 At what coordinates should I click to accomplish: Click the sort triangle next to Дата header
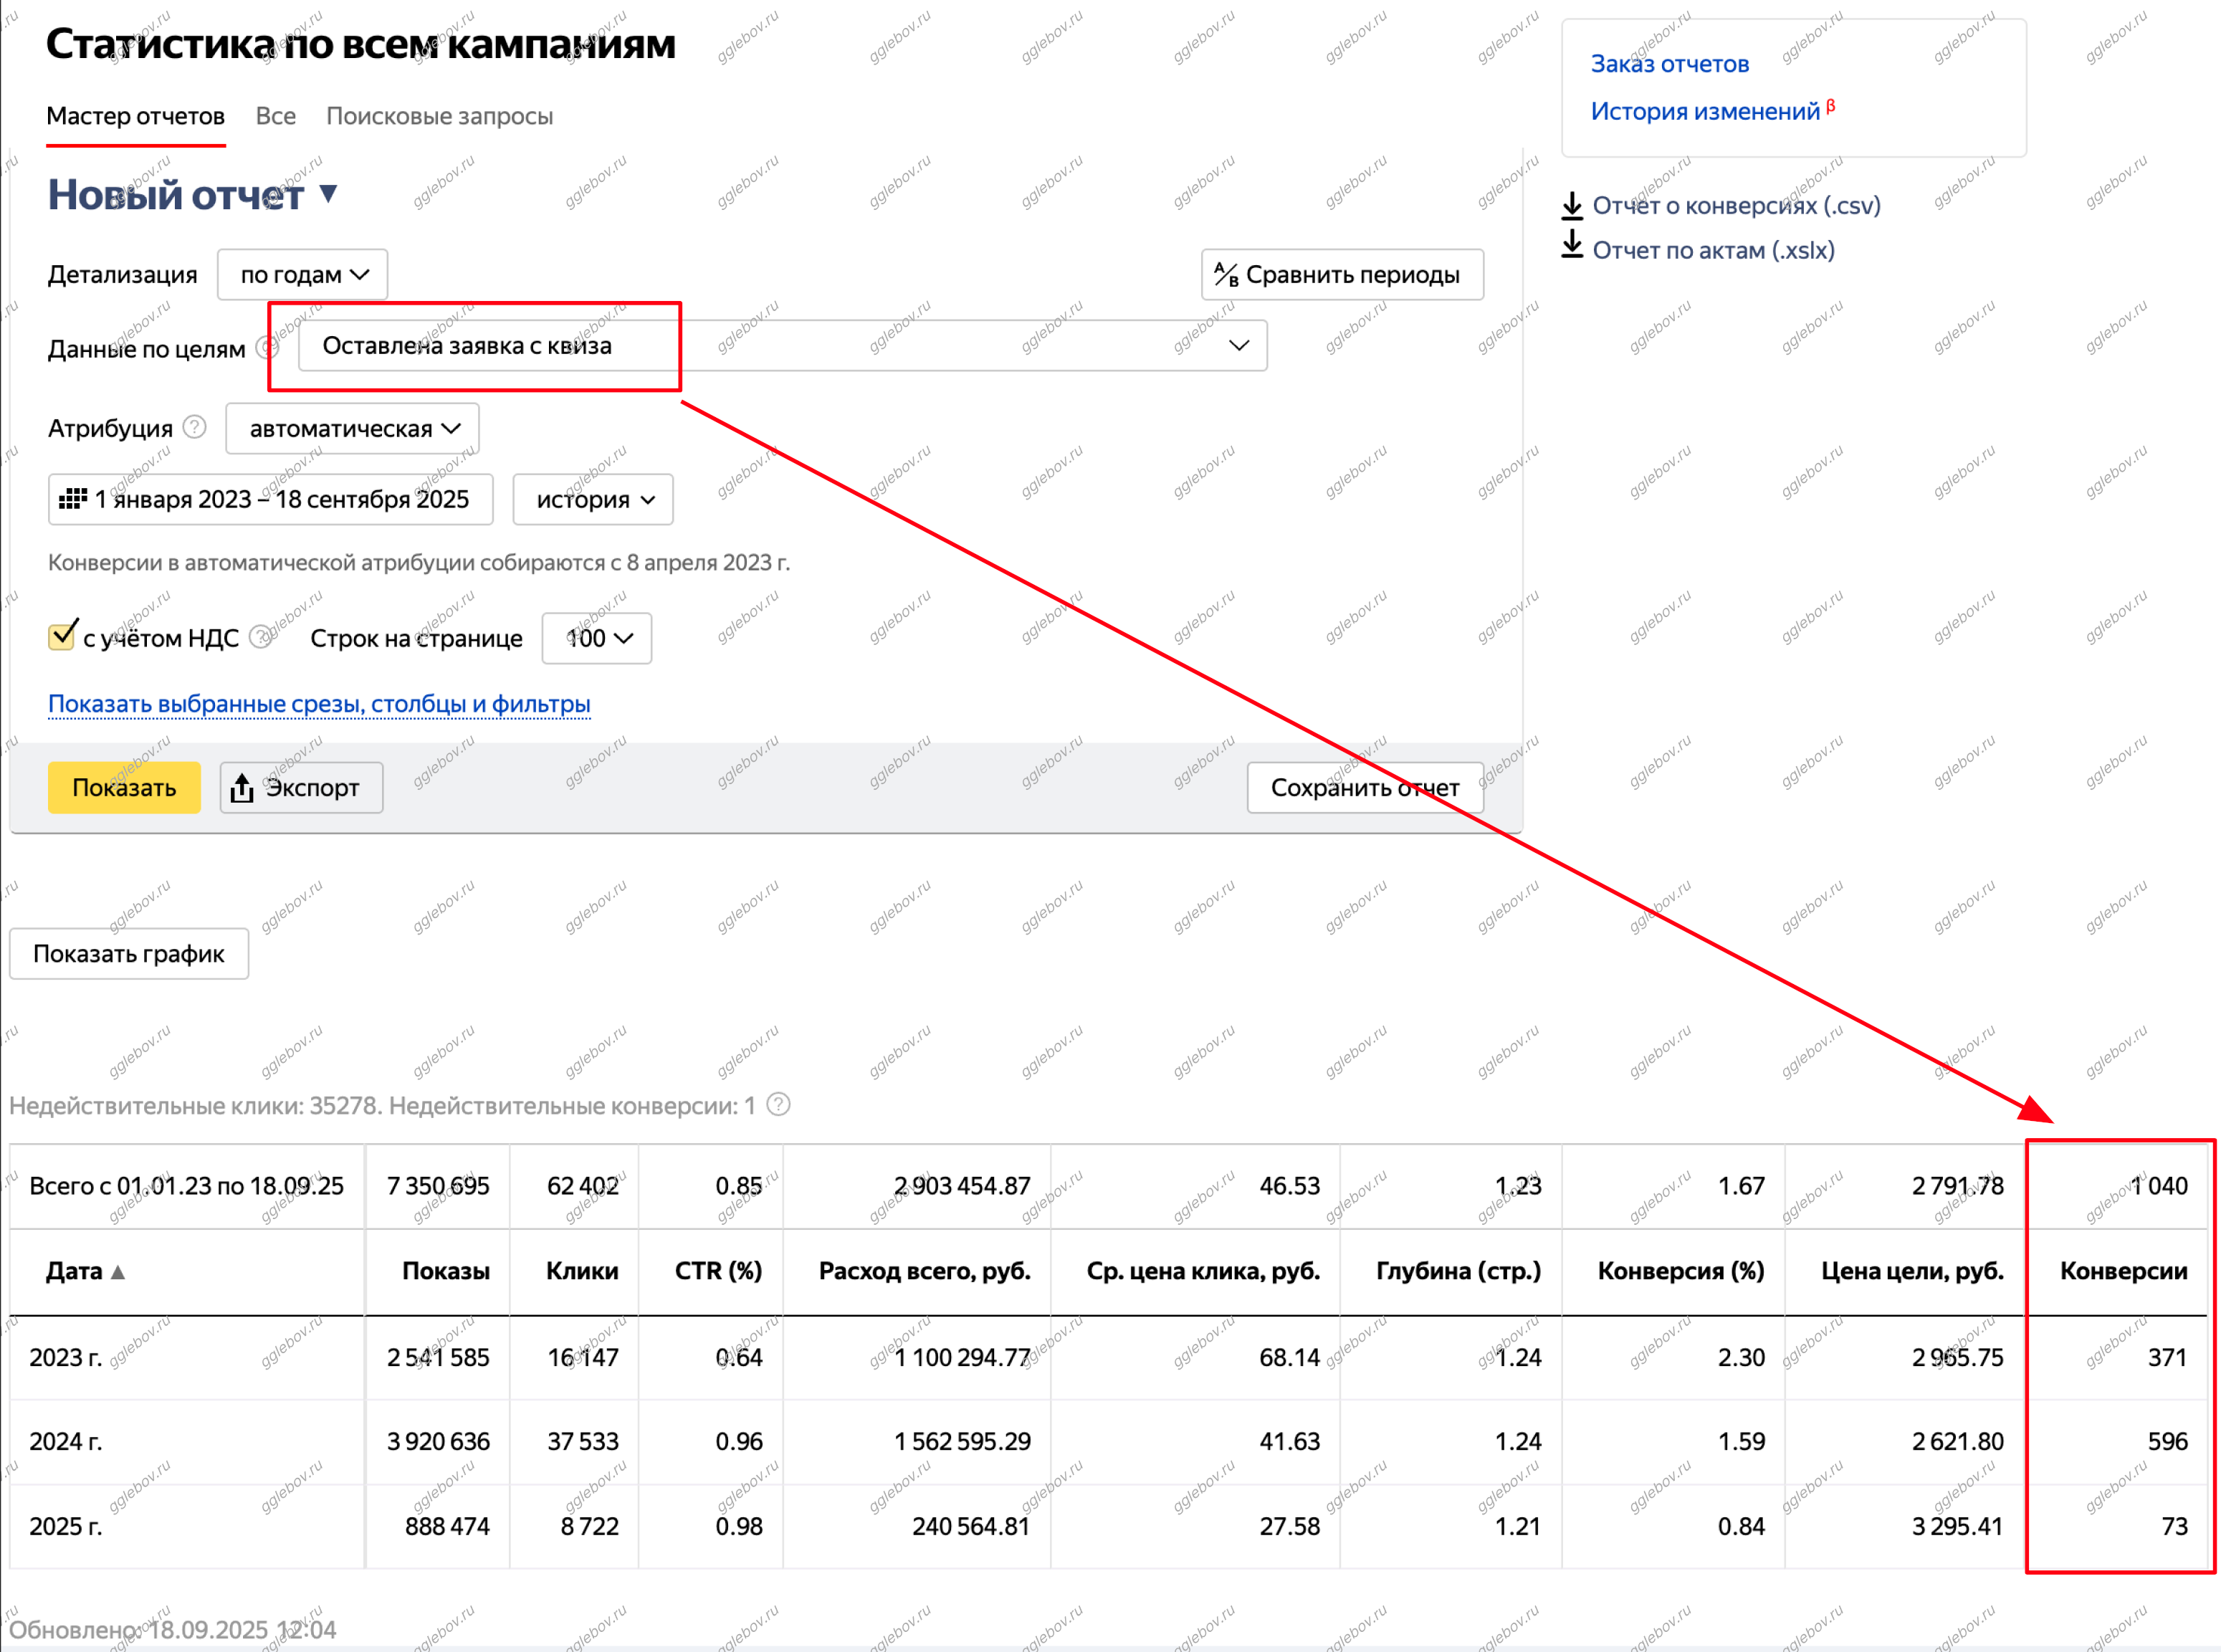click(118, 1272)
